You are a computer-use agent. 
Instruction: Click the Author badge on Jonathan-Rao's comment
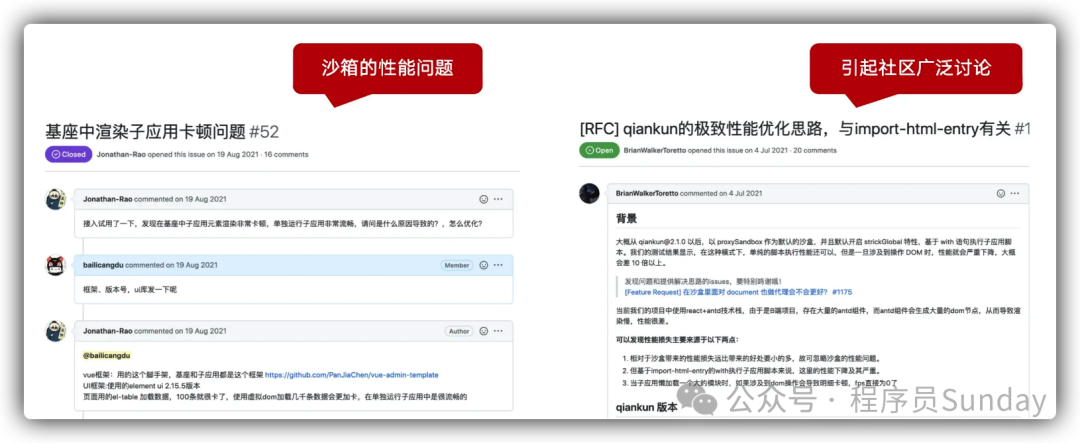[x=459, y=331]
